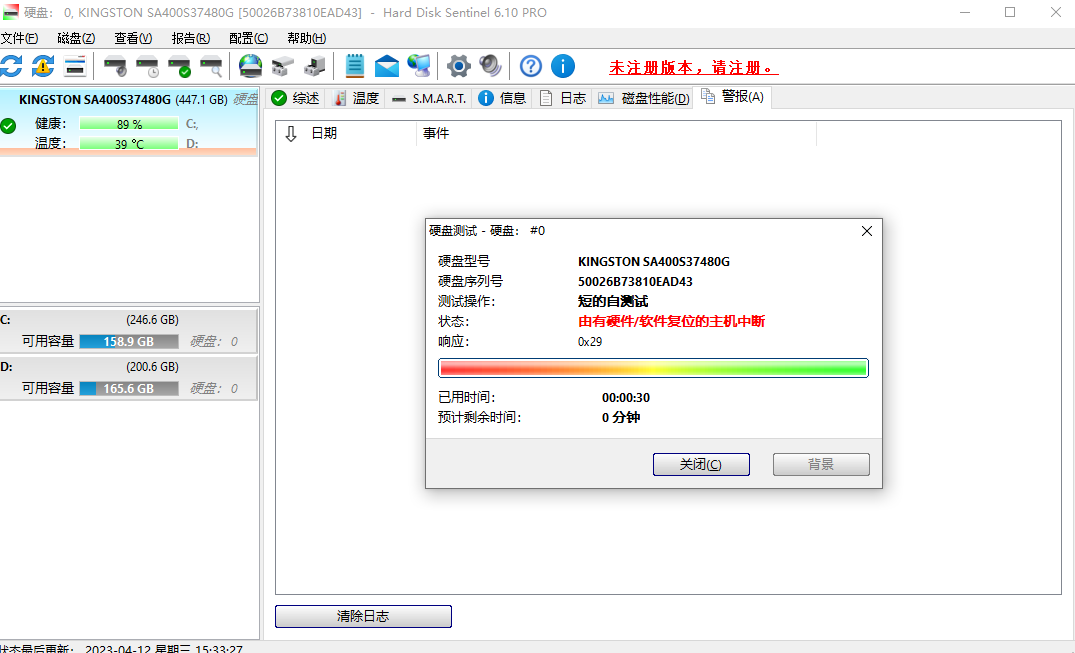Select the D: partition row
Screen dimensions: 1075x653
tap(129, 377)
